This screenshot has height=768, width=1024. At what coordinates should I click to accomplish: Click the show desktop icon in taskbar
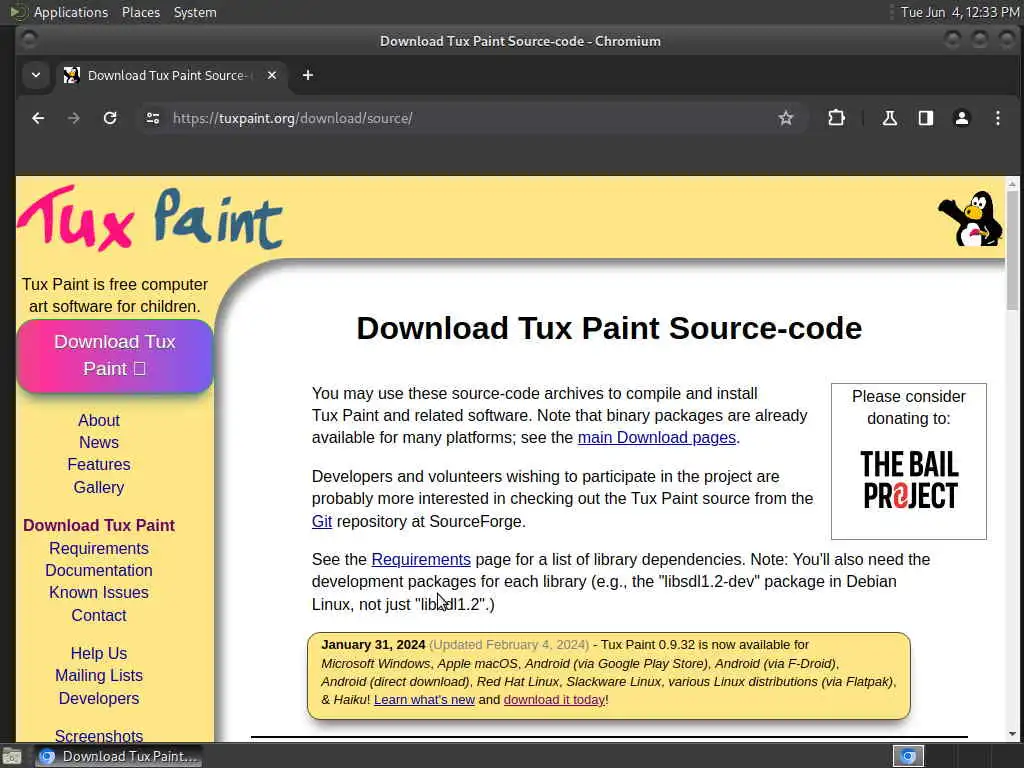pyautogui.click(x=12, y=757)
